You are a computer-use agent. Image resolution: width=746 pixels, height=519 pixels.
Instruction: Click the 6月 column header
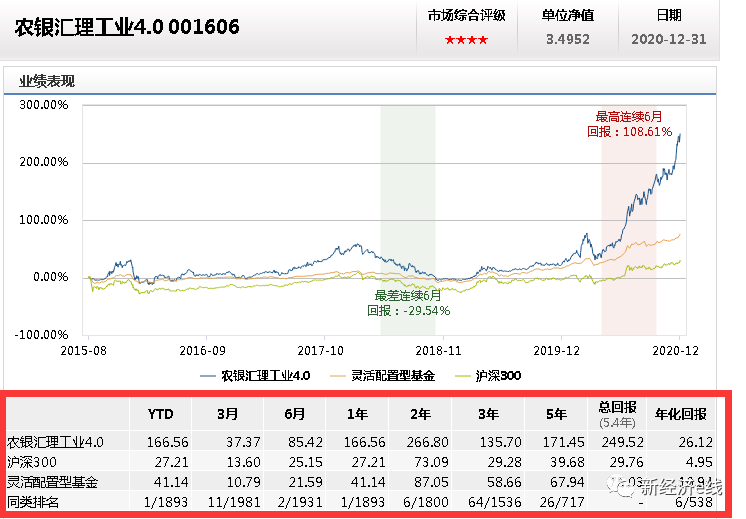pos(294,414)
